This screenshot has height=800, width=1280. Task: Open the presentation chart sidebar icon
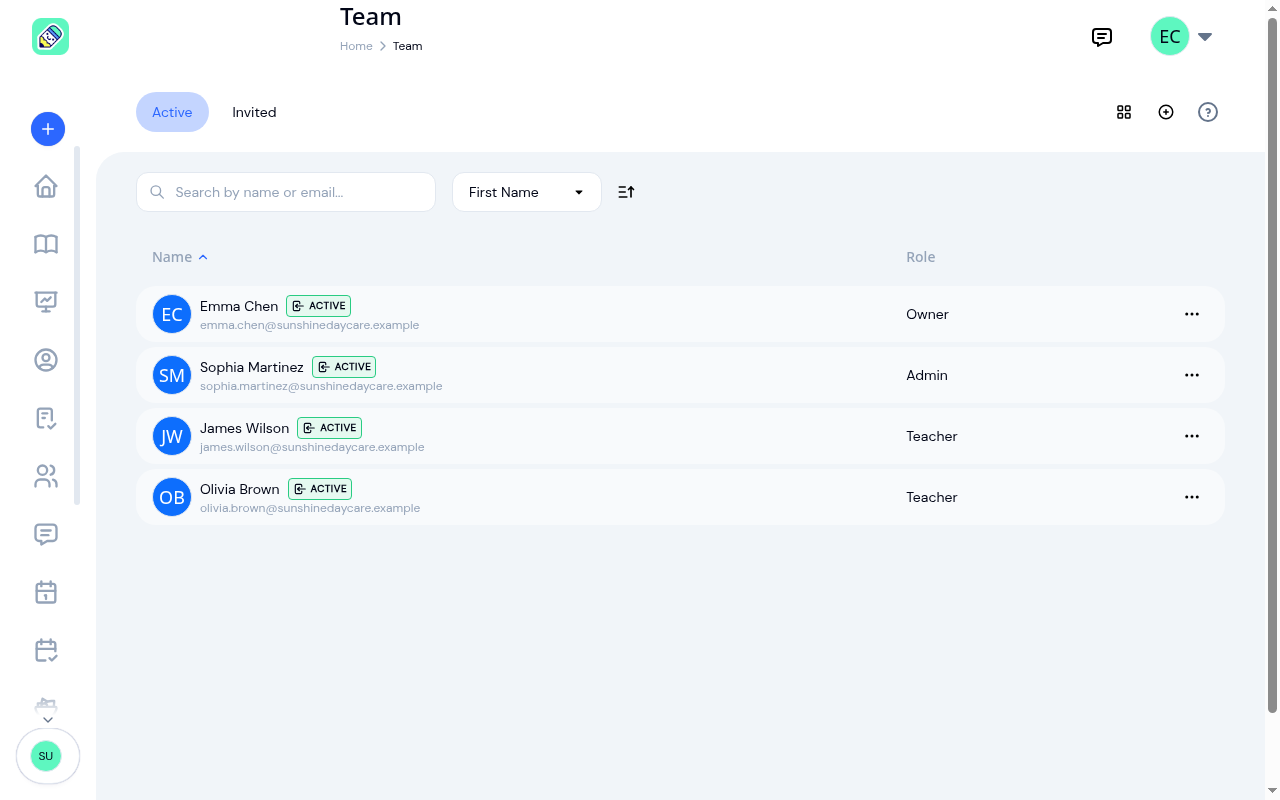coord(46,302)
